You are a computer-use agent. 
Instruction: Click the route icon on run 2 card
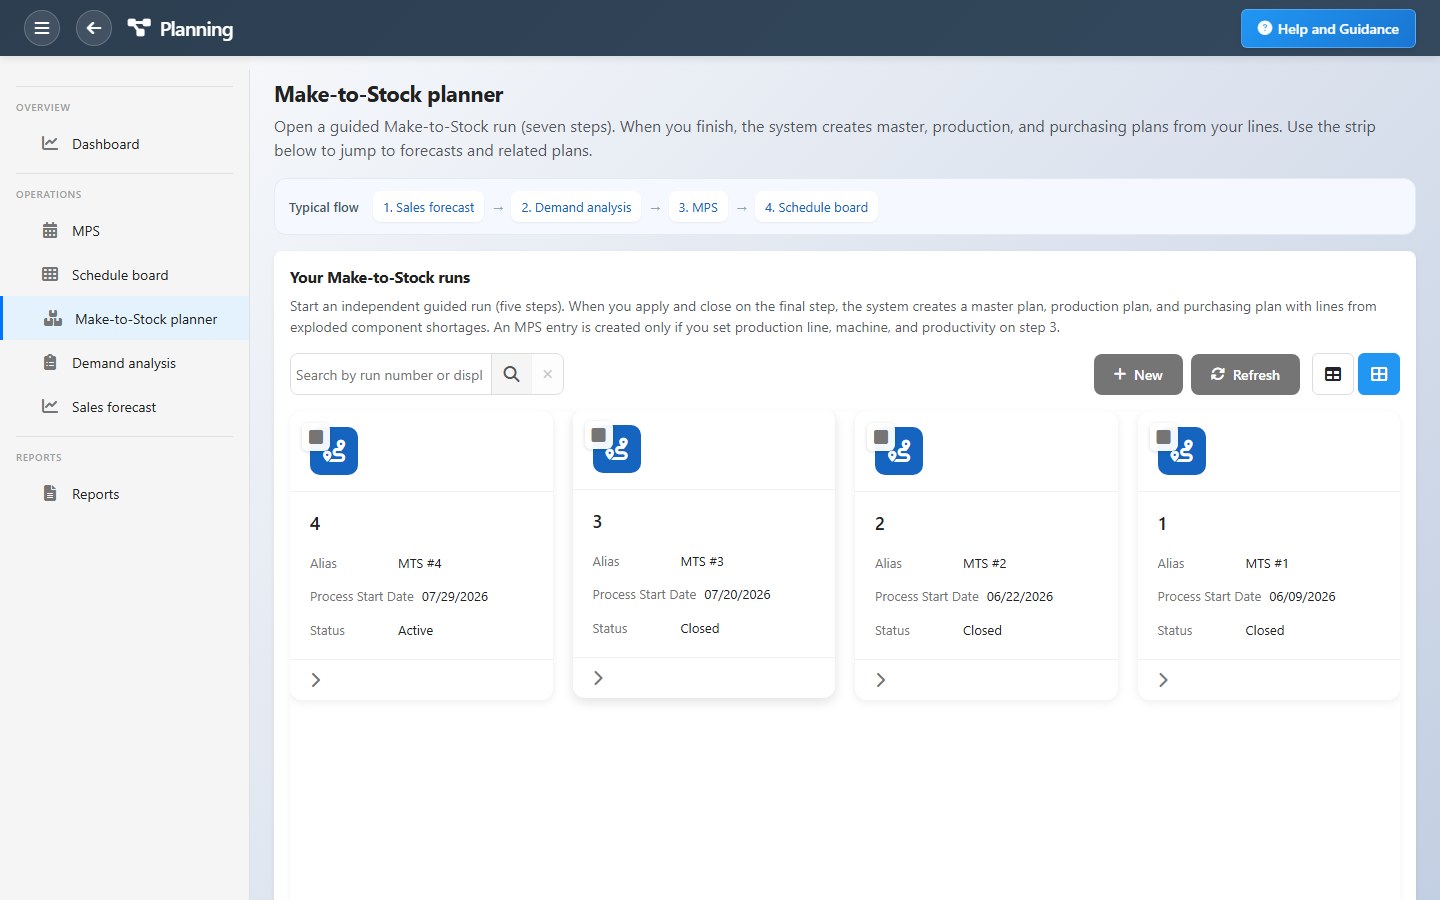[x=899, y=451]
